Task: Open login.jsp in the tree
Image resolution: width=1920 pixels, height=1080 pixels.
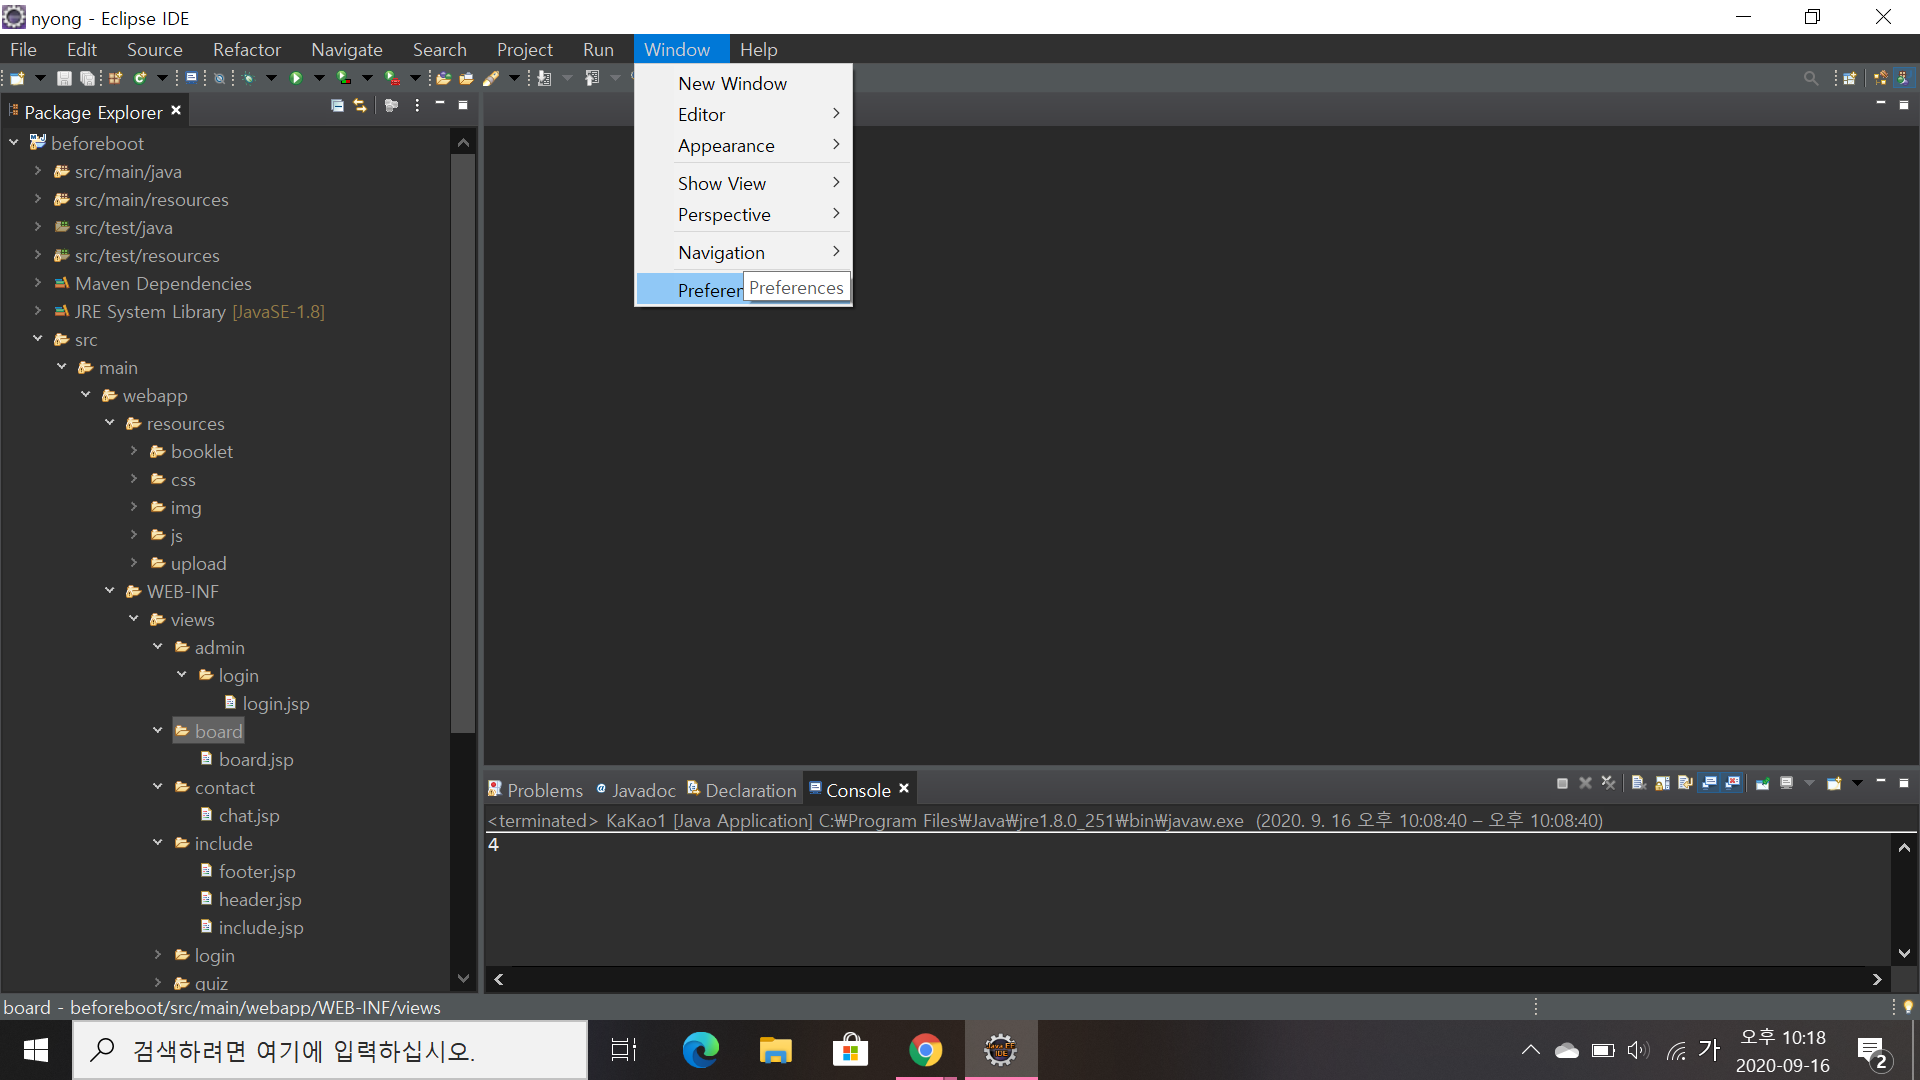Action: pos(275,703)
